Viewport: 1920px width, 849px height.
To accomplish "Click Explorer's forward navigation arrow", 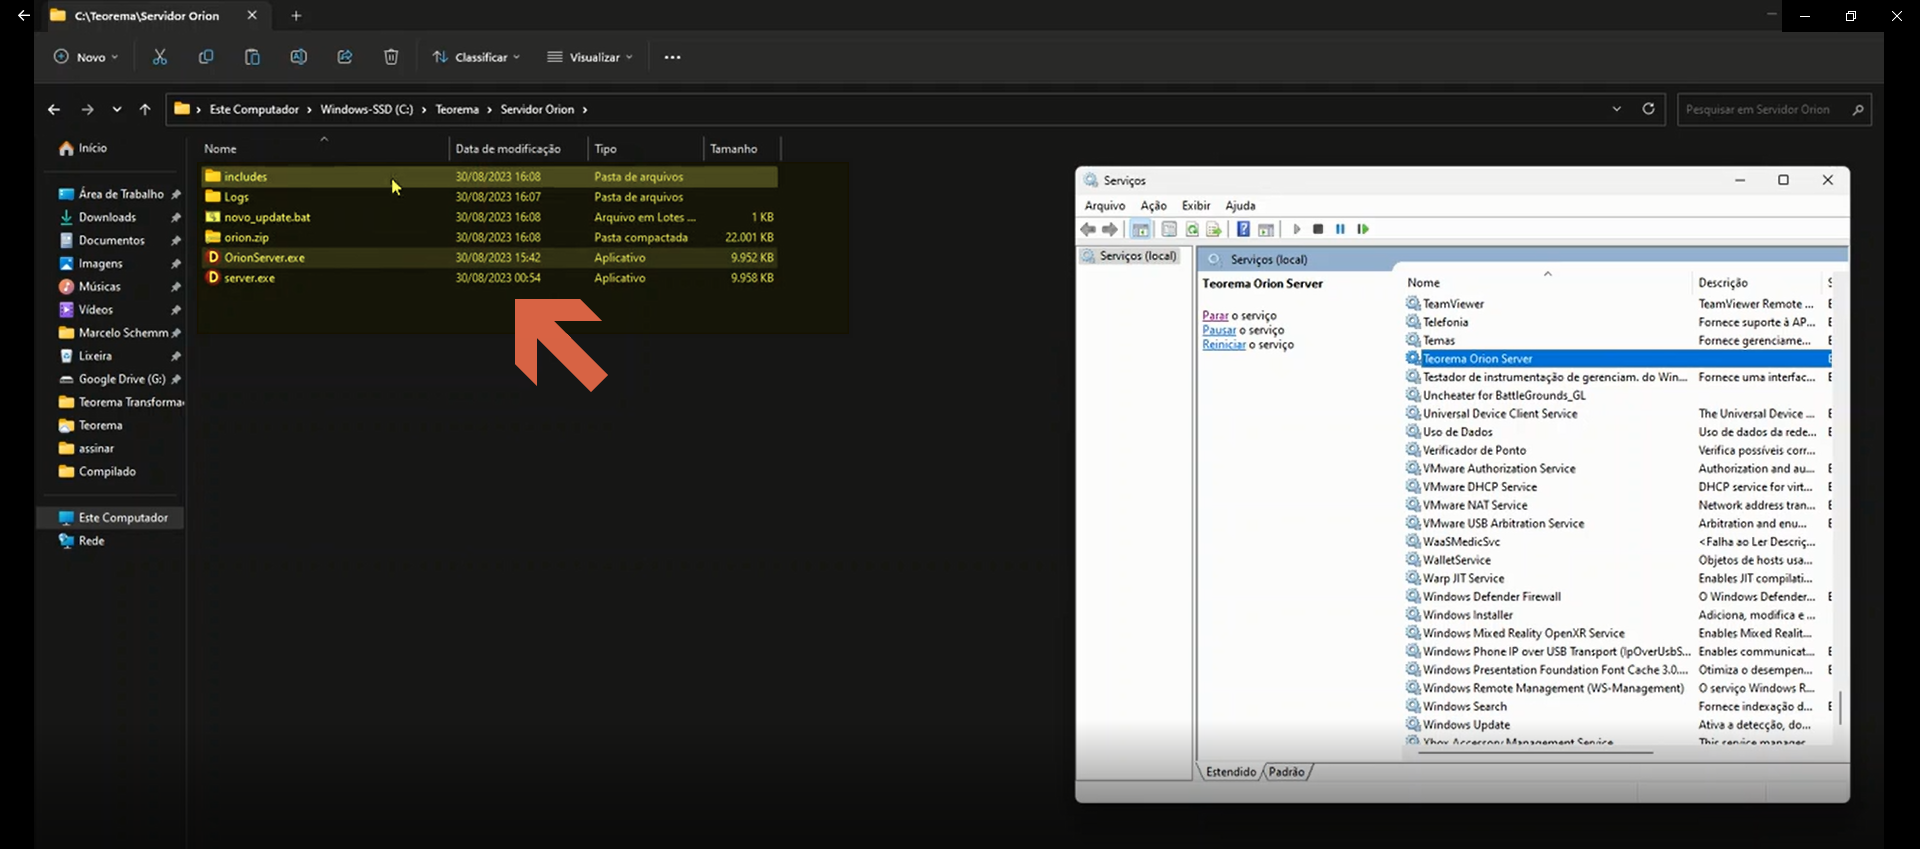I will pos(87,109).
